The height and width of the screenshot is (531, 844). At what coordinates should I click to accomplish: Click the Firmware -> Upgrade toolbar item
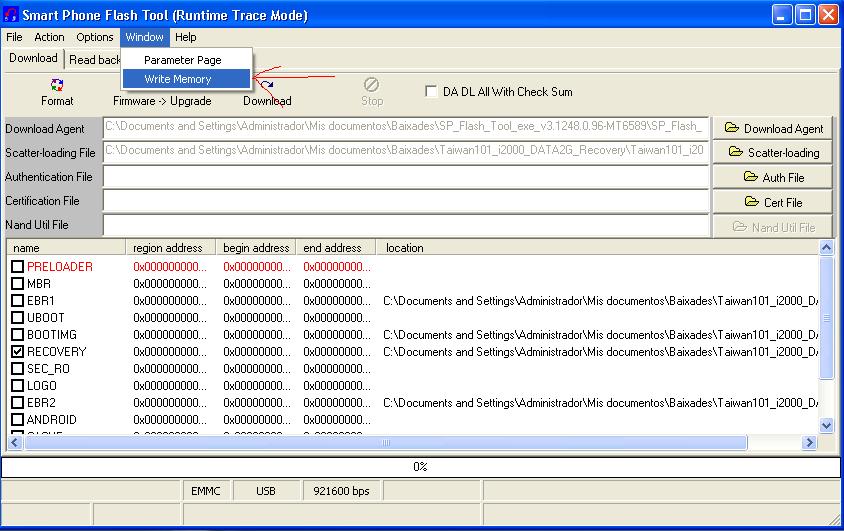[x=162, y=101]
